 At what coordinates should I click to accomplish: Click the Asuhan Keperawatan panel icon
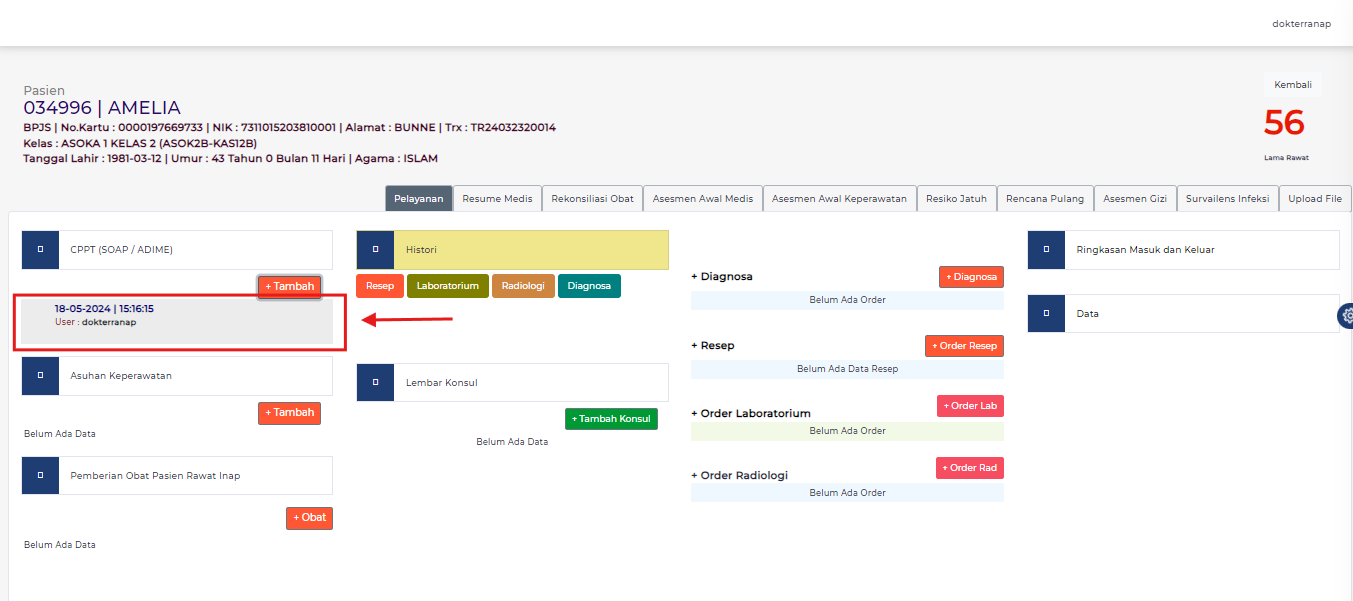click(x=40, y=376)
